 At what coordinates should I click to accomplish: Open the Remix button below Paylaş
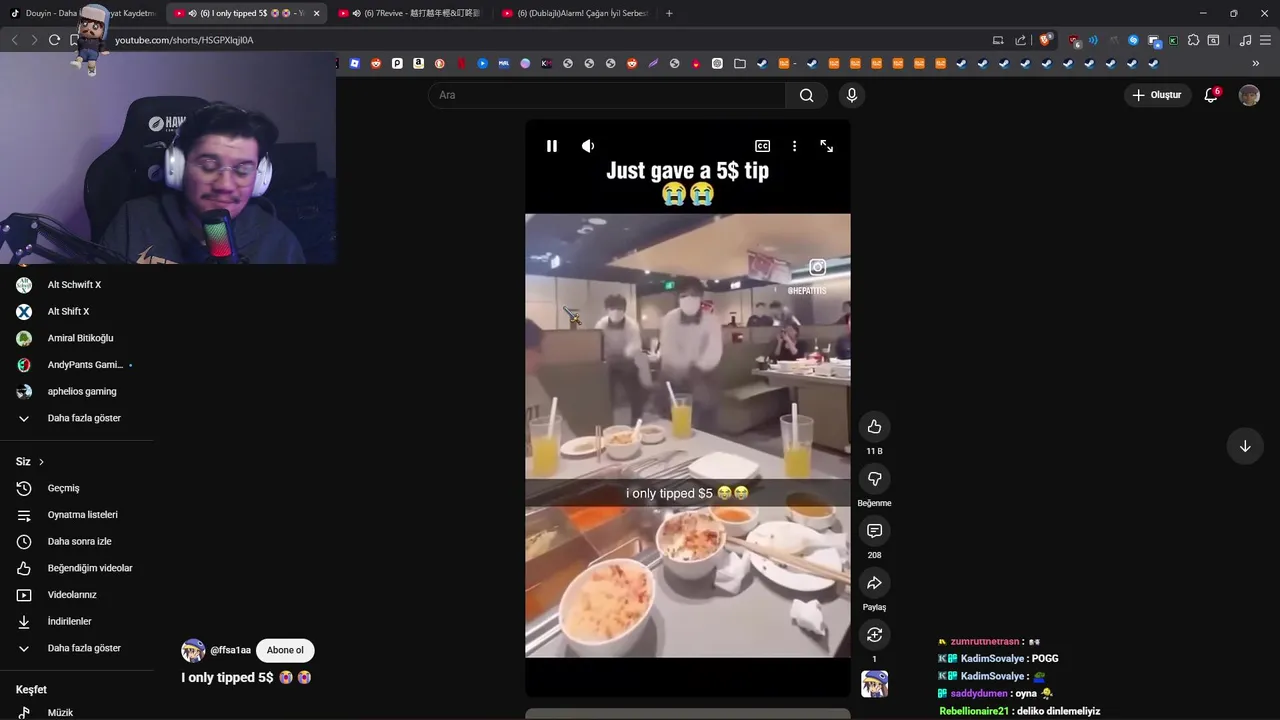(x=874, y=635)
